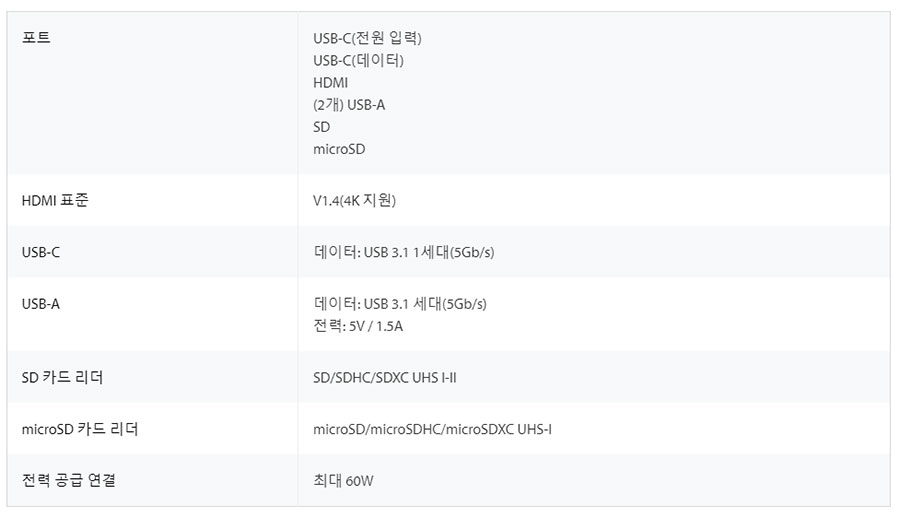Click the HDMI 표준 label
The image size is (900, 518).
pyautogui.click(x=55, y=200)
